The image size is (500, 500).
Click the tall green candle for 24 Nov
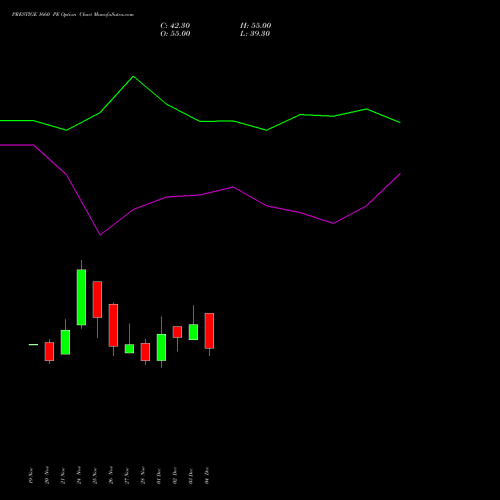pos(81,297)
